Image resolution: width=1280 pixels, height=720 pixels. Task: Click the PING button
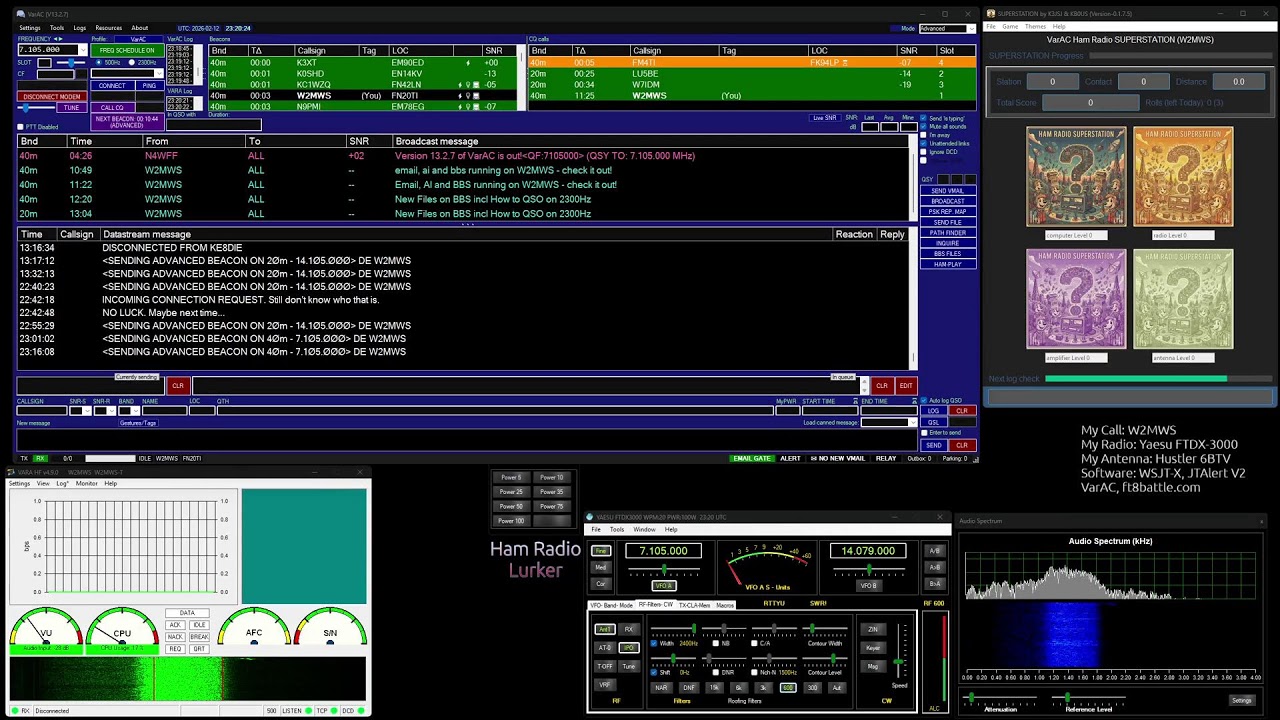149,86
